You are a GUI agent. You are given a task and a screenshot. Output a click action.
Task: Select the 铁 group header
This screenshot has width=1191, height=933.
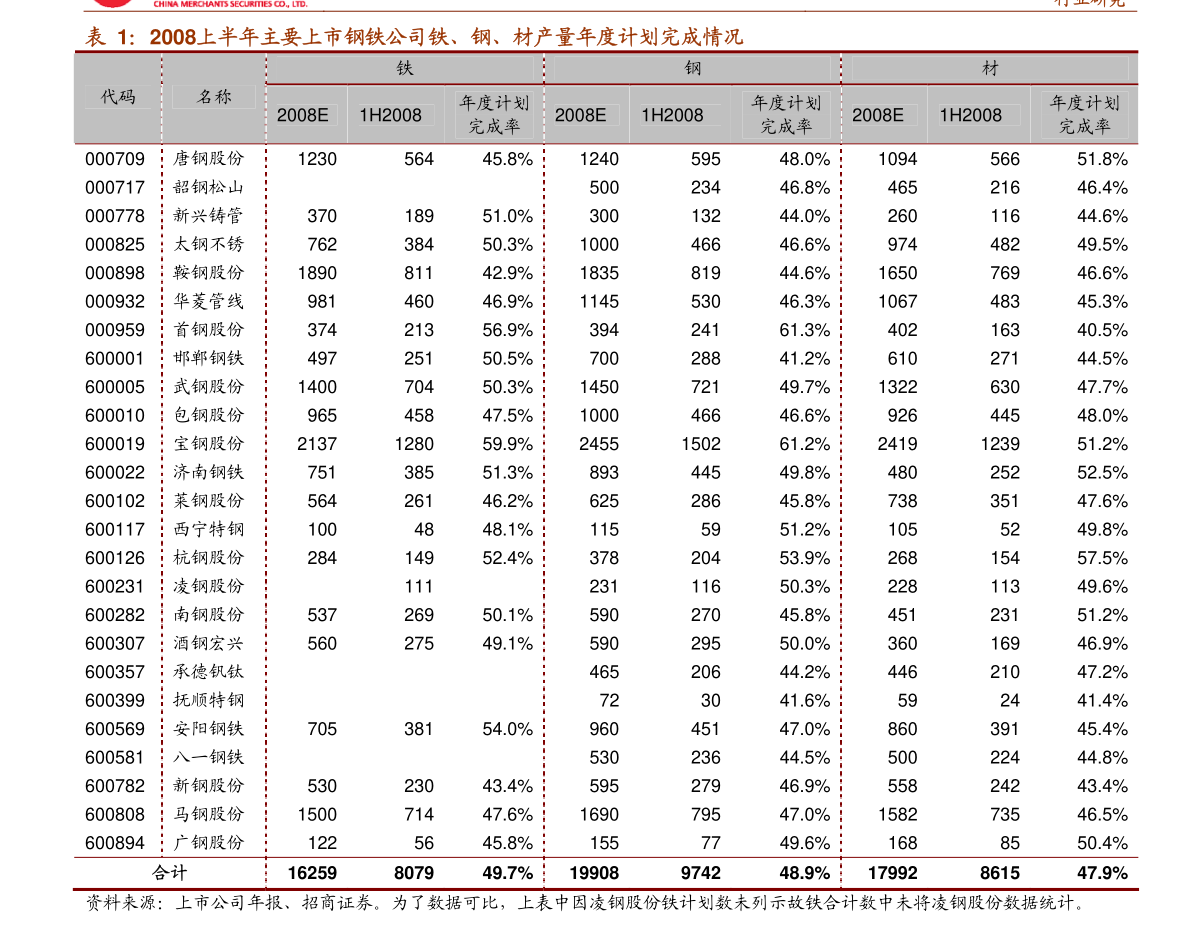coord(404,68)
